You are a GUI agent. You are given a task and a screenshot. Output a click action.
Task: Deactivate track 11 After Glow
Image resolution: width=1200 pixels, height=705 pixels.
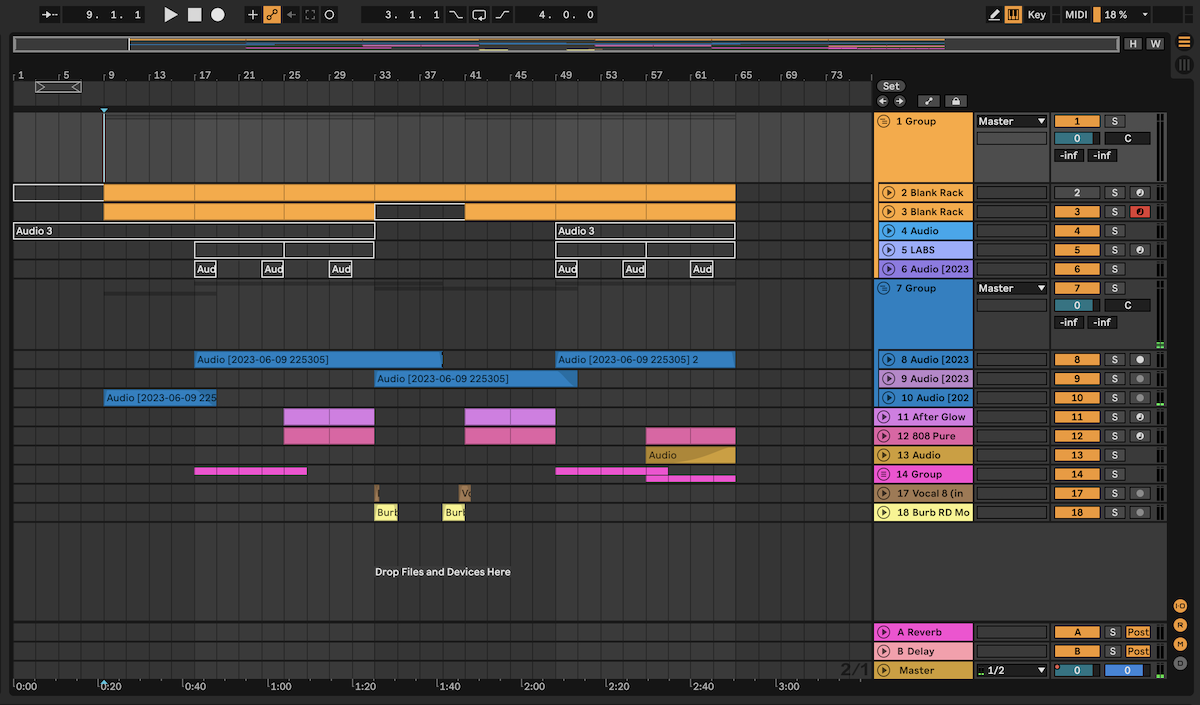point(1076,417)
